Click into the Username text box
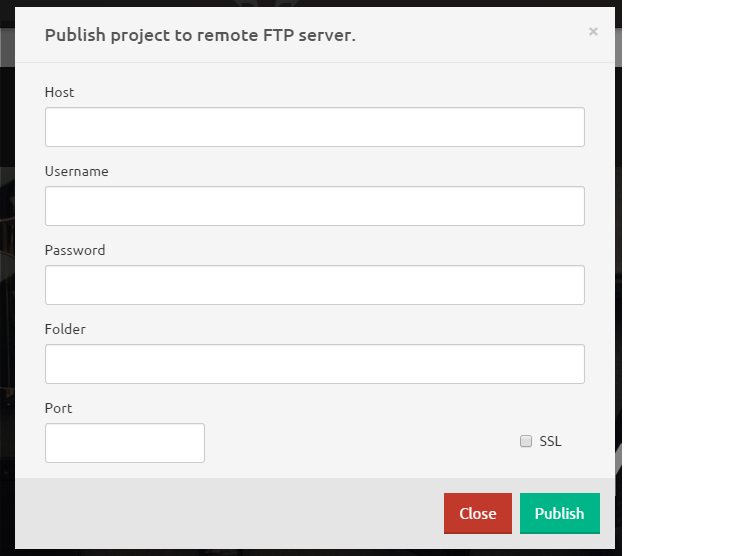Screen dimensions: 734x556 pos(314,206)
